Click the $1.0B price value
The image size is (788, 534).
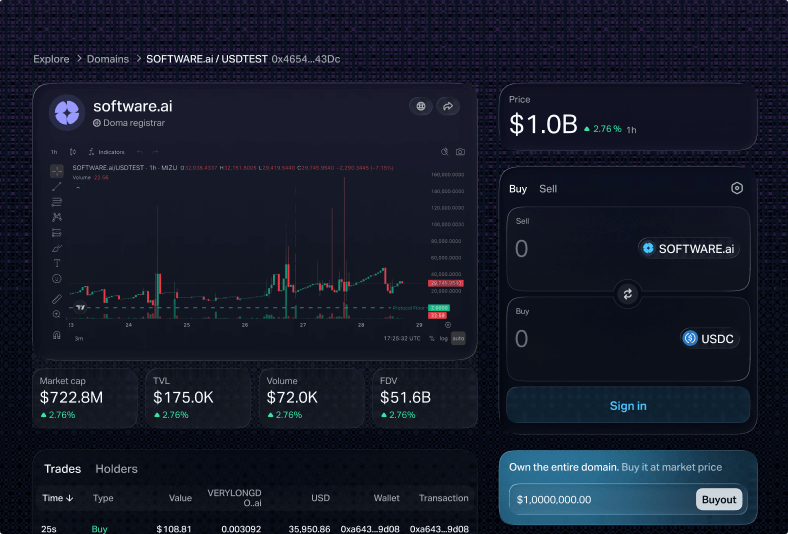(x=543, y=124)
